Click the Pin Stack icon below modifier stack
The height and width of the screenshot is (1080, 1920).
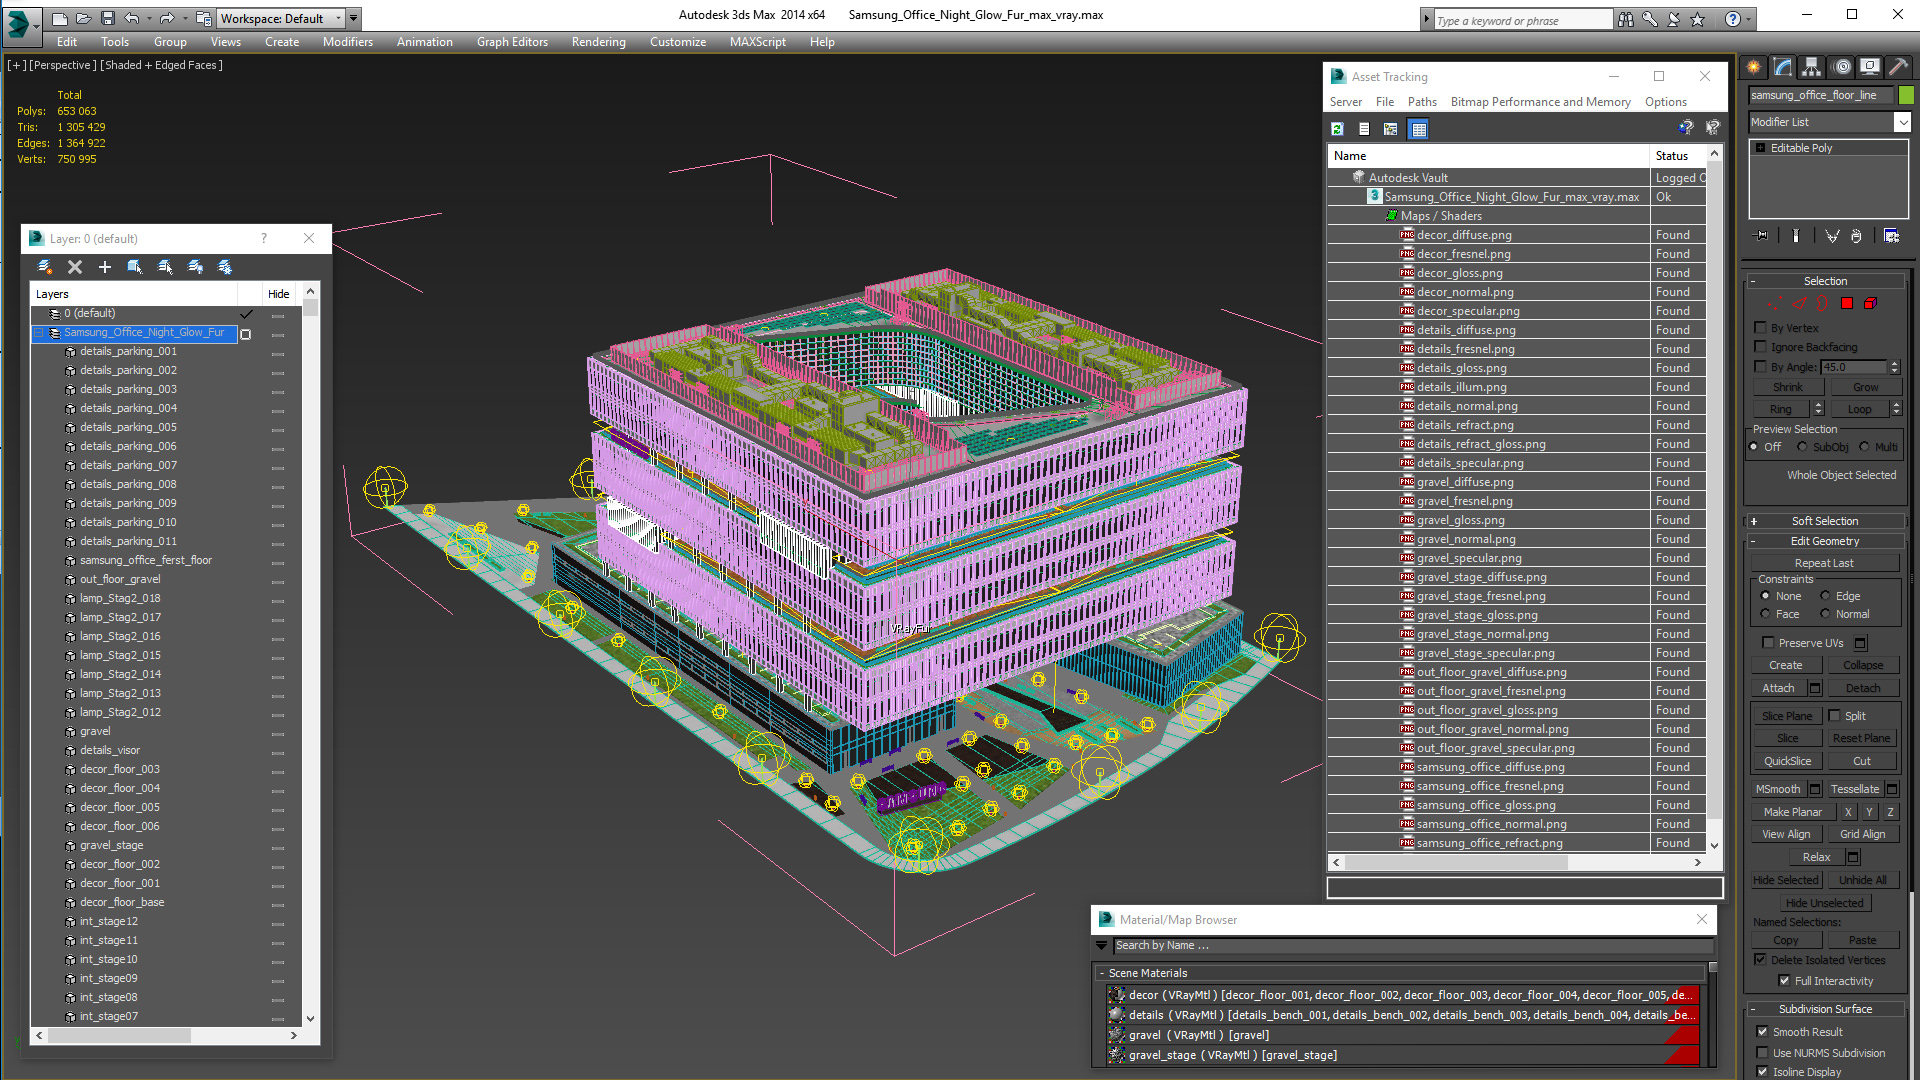coord(1761,236)
